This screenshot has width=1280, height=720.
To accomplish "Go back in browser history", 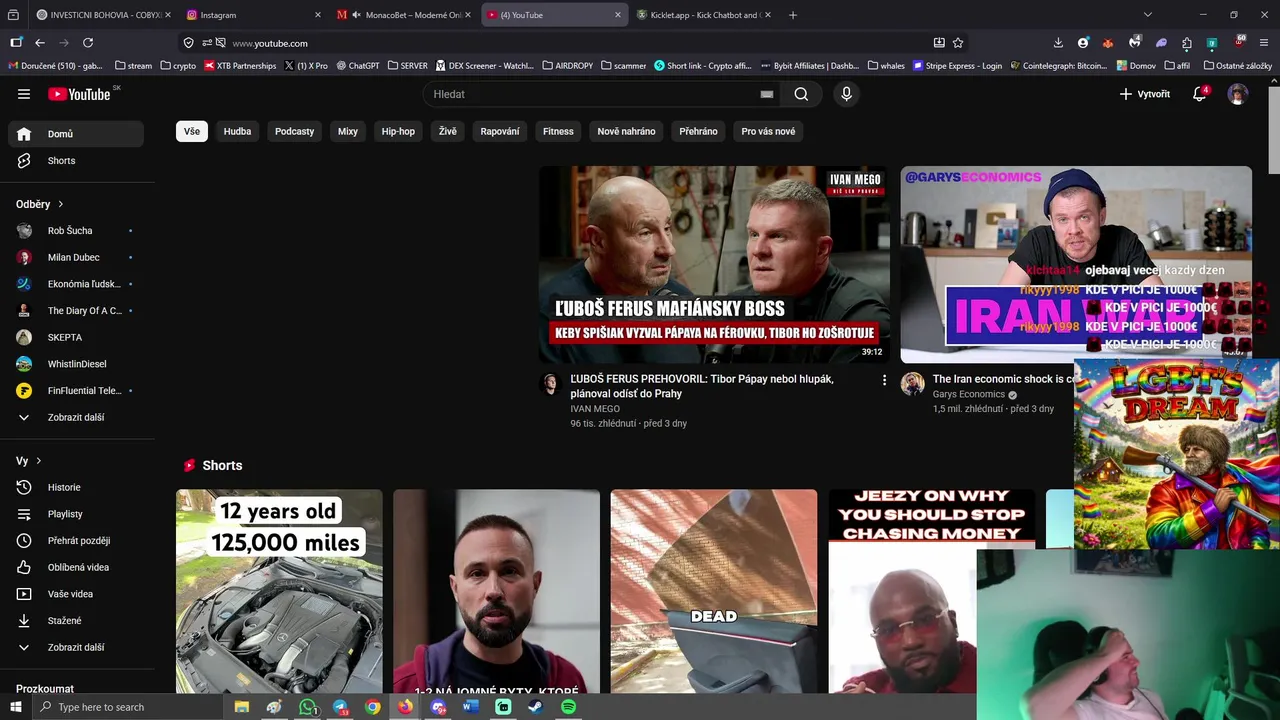I will (40, 43).
